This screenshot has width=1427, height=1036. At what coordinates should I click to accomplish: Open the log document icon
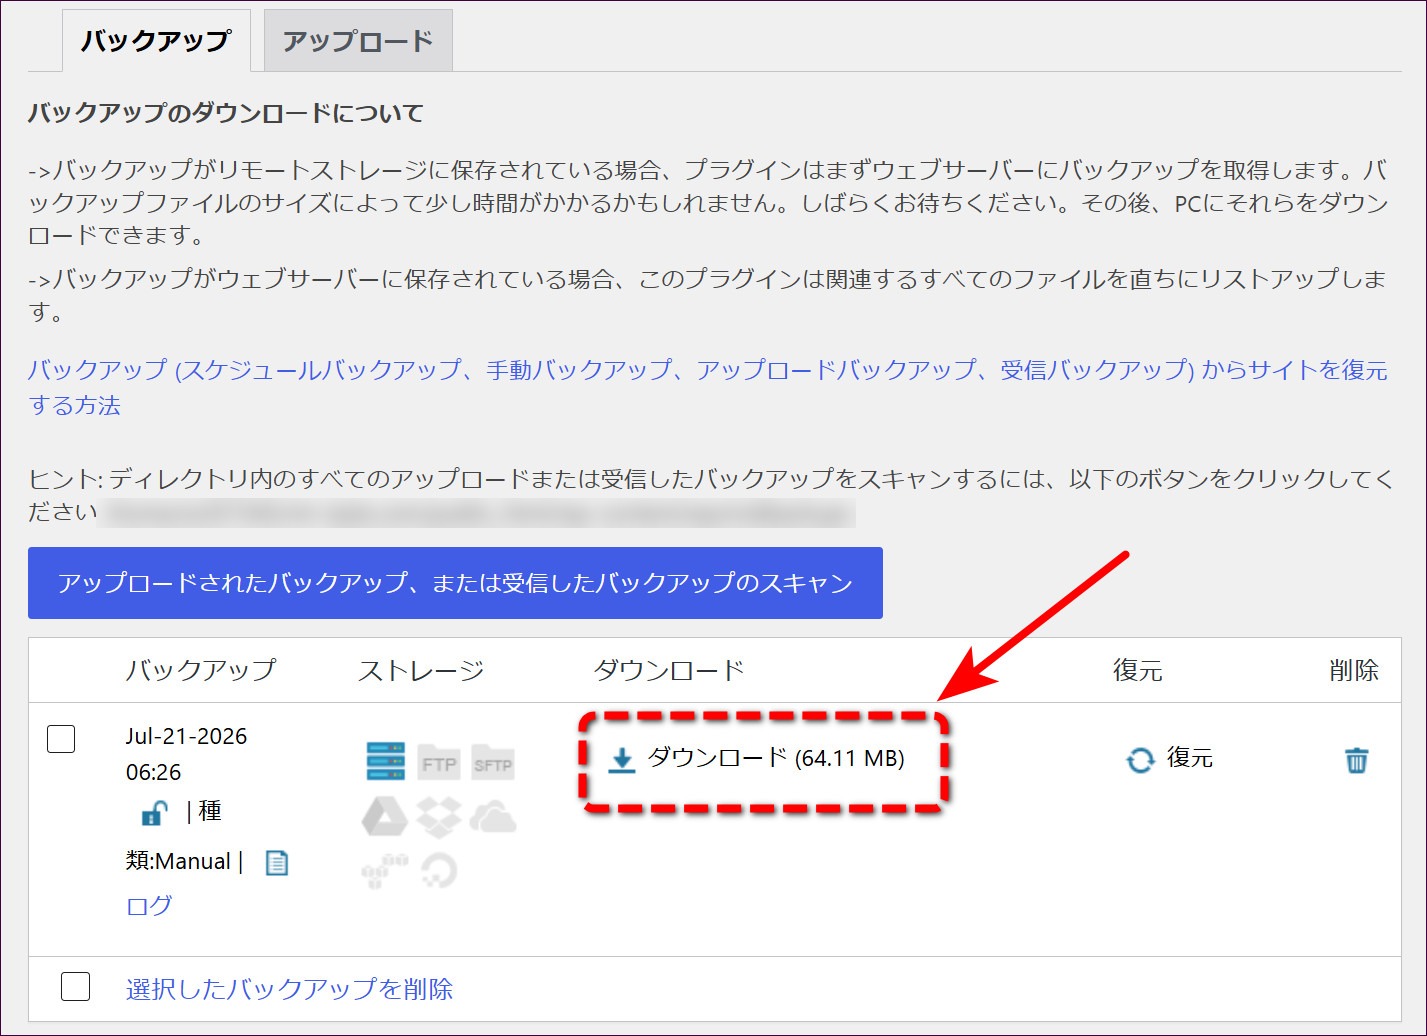[277, 862]
